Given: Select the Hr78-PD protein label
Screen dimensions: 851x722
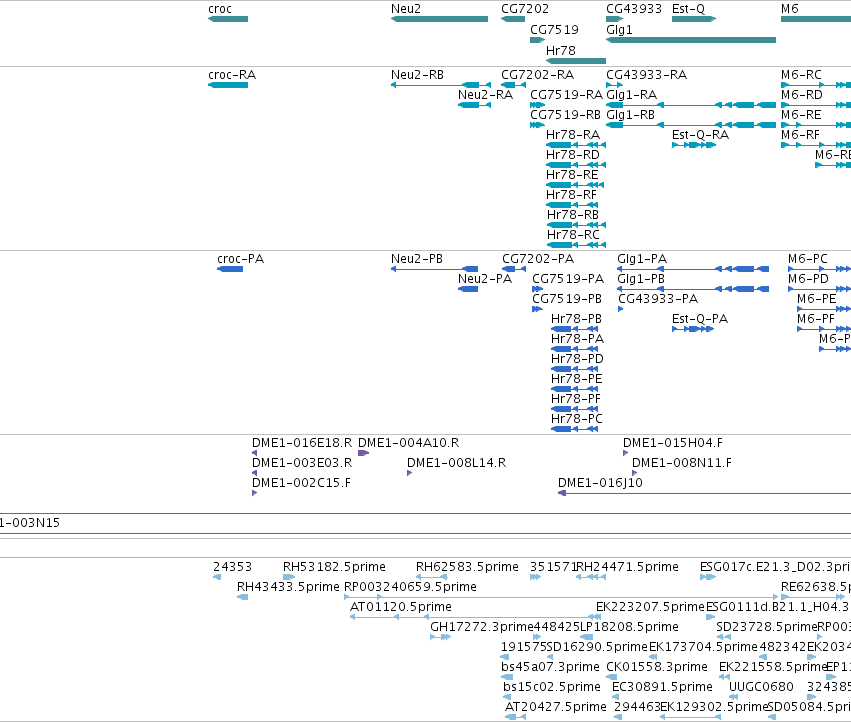Looking at the screenshot, I should tap(577, 359).
